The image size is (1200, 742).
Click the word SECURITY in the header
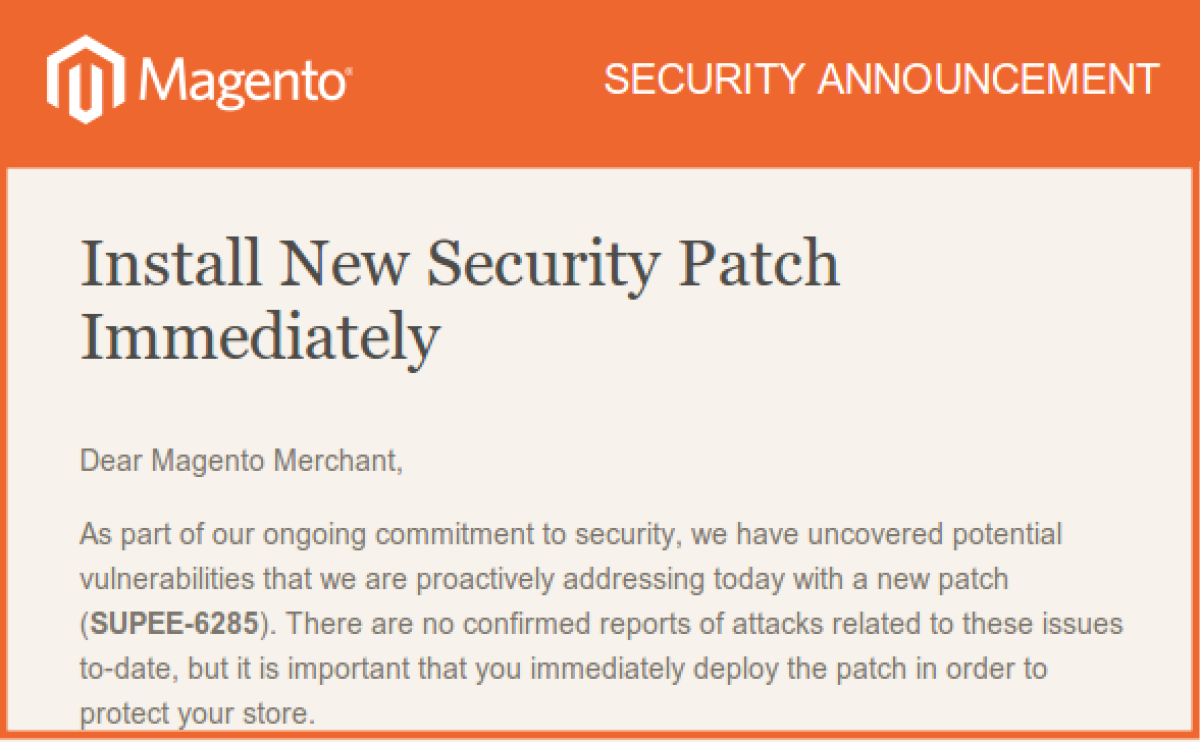703,80
